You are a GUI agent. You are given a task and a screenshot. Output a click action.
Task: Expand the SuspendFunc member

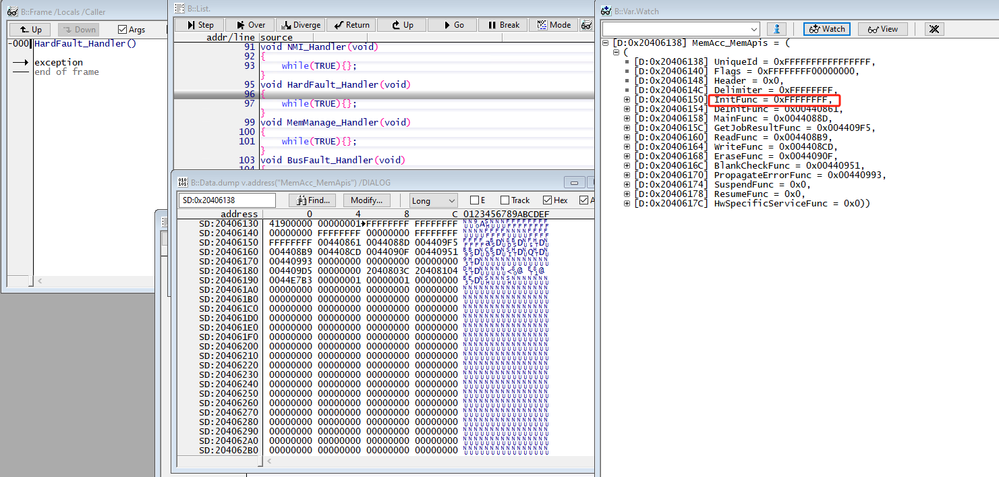(627, 185)
